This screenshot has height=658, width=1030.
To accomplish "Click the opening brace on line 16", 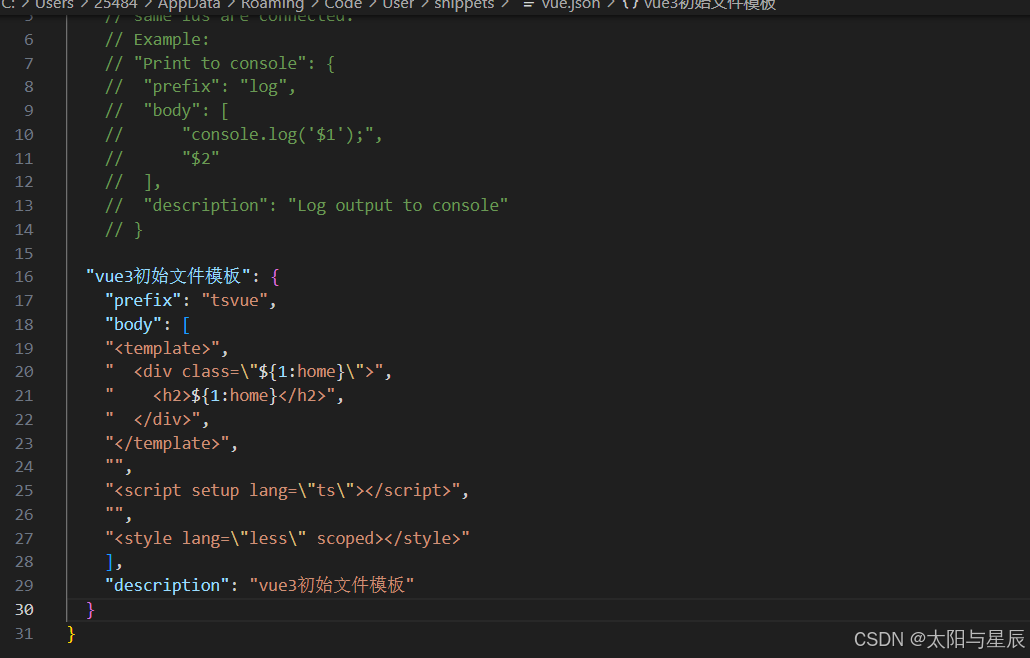I will pos(275,276).
